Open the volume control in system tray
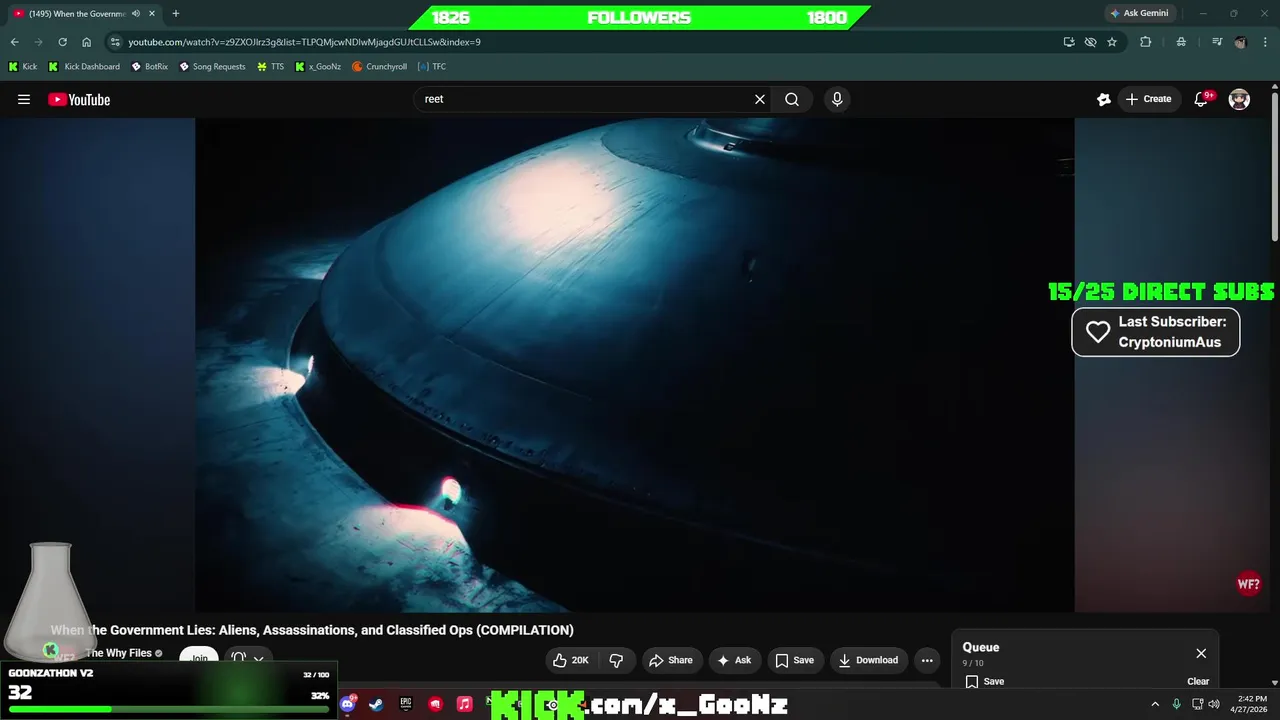Viewport: 1280px width, 720px height. click(1214, 704)
